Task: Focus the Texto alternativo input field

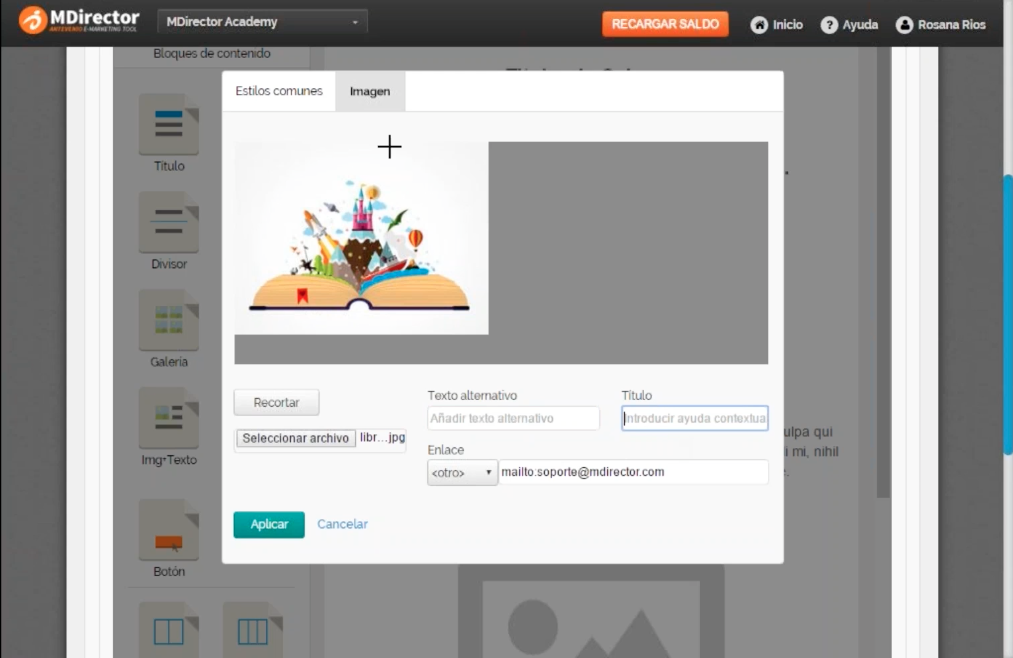Action: [x=513, y=418]
